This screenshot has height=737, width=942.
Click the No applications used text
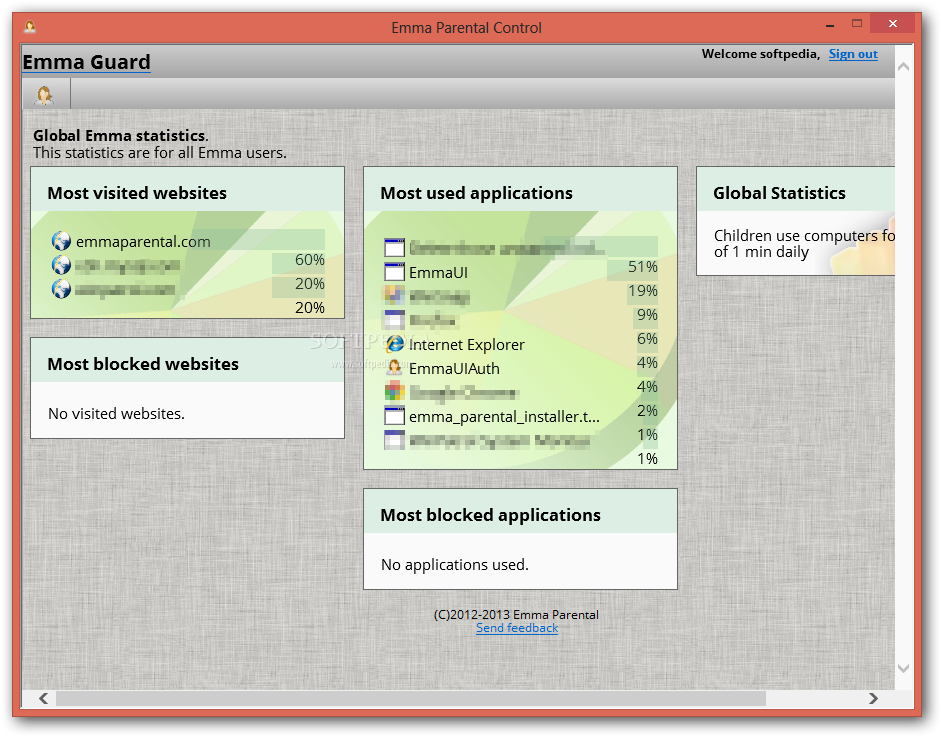[x=455, y=565]
